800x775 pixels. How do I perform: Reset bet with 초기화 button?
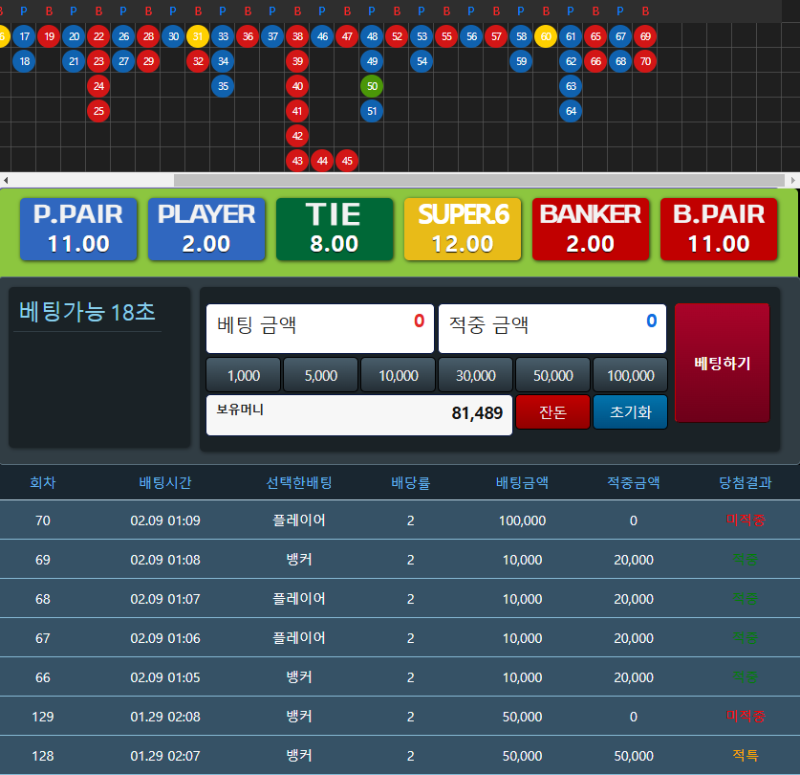pyautogui.click(x=631, y=412)
